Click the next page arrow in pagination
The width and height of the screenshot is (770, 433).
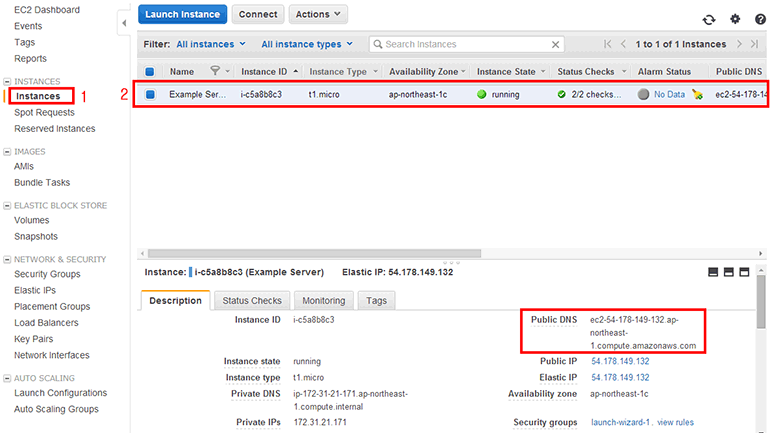coord(739,44)
